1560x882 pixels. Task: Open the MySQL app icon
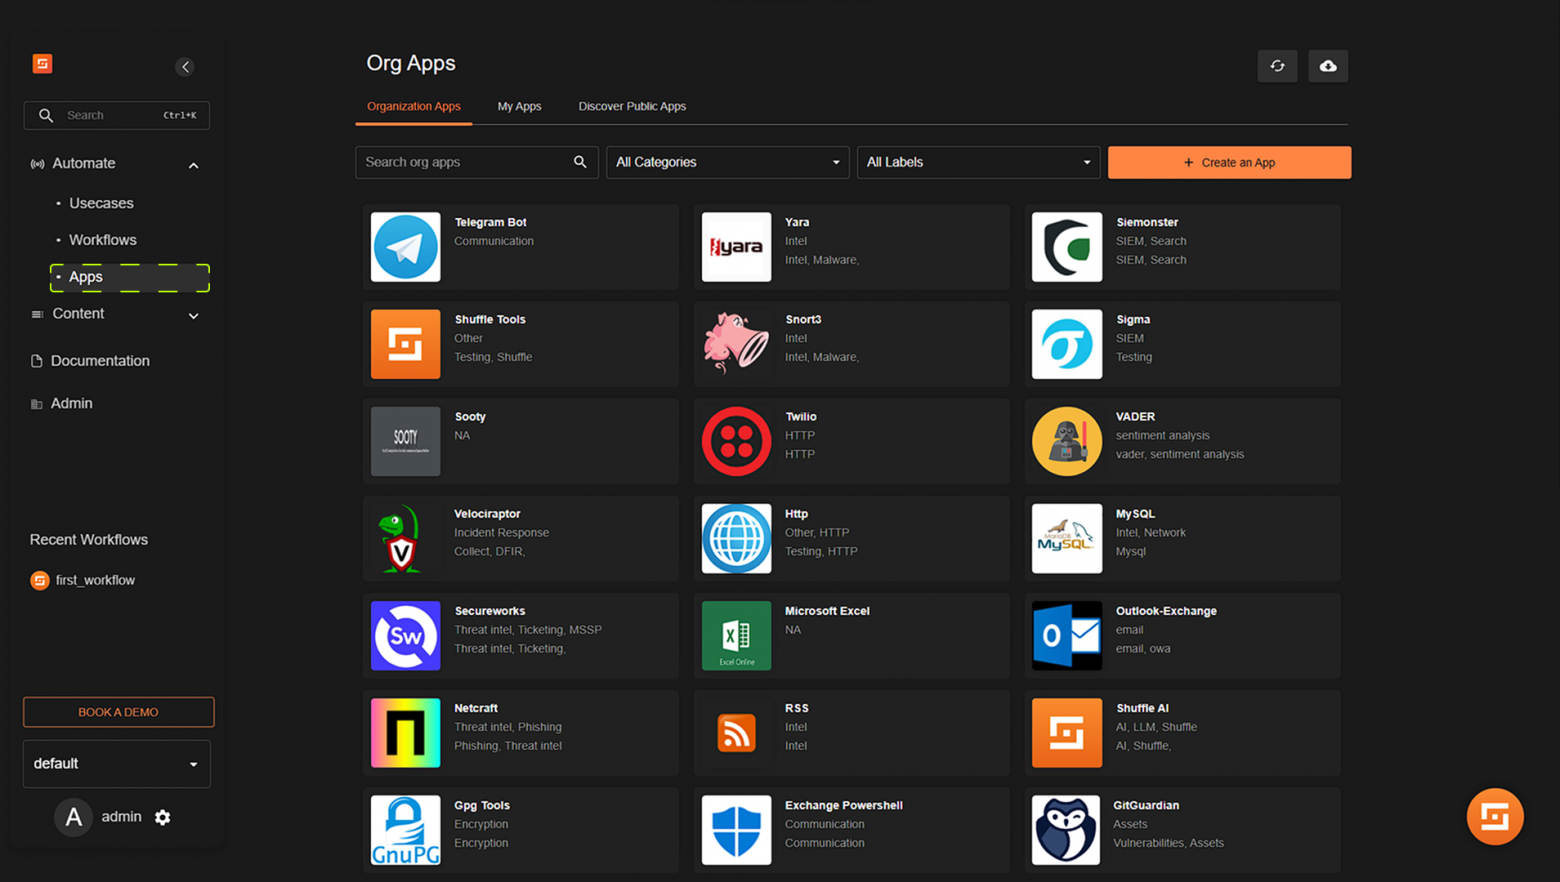pos(1067,538)
